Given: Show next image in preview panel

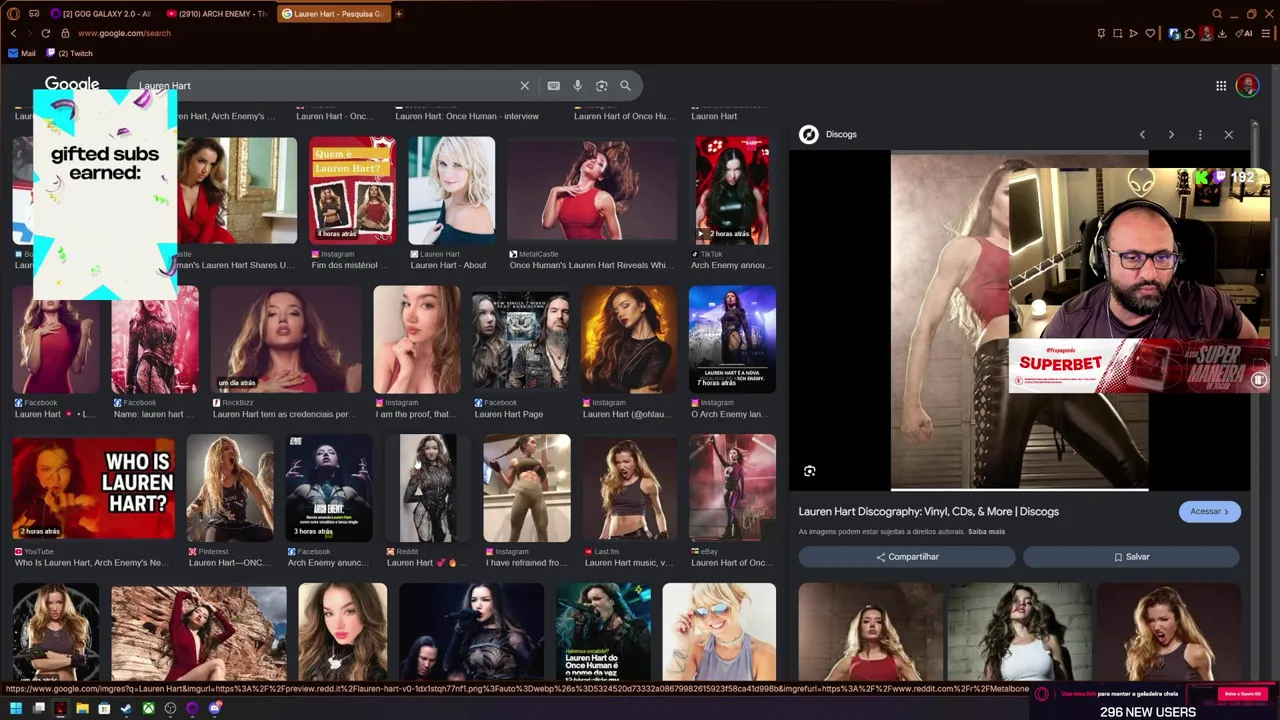Looking at the screenshot, I should [x=1171, y=134].
